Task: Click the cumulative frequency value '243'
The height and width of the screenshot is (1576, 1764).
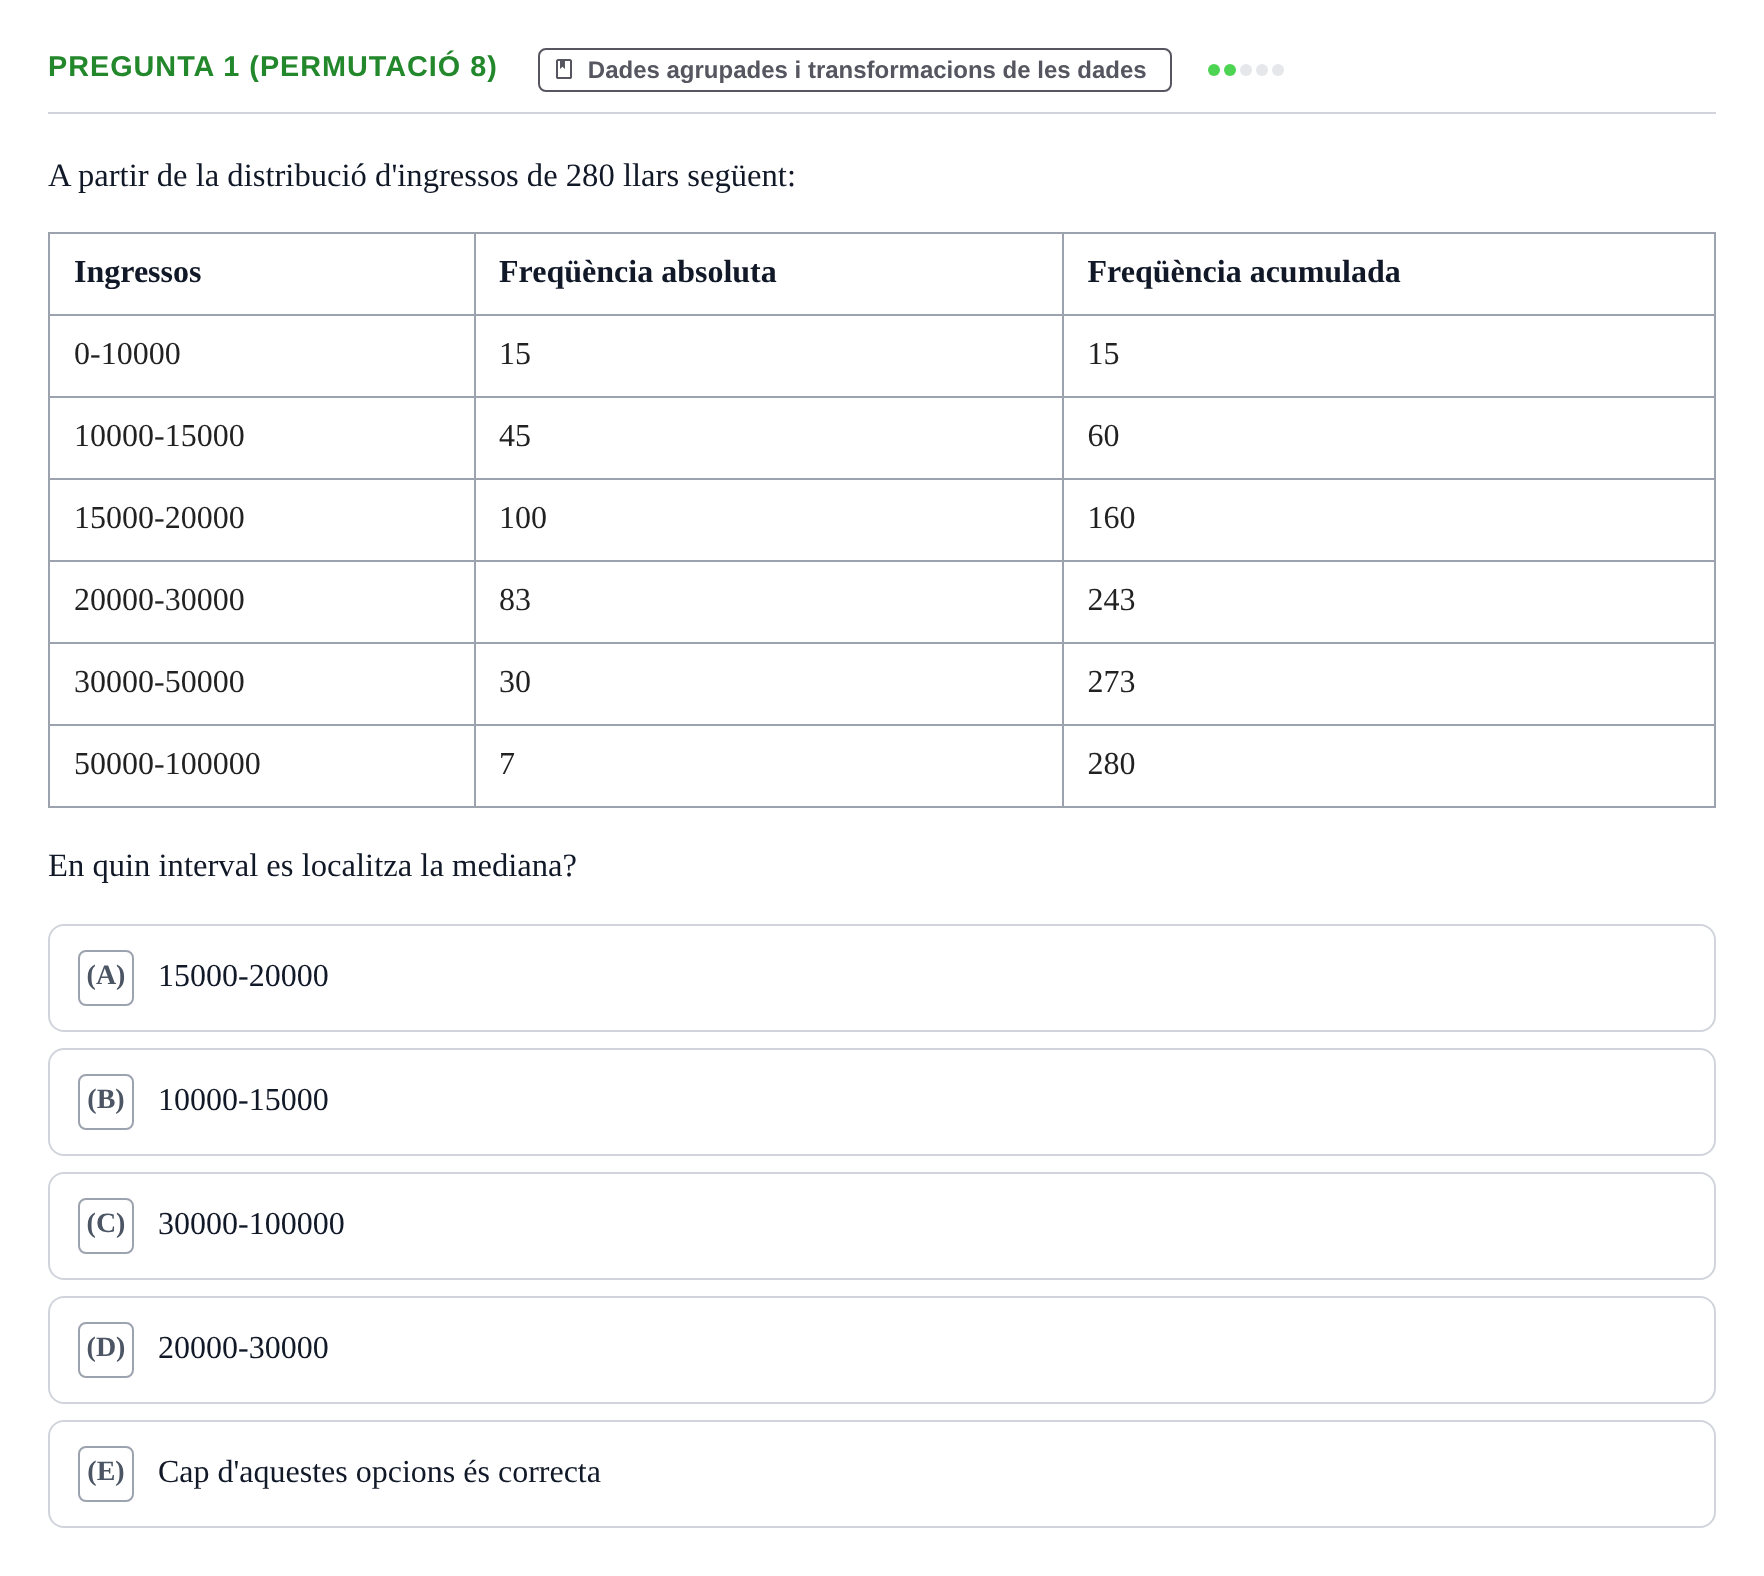Action: click(1111, 600)
